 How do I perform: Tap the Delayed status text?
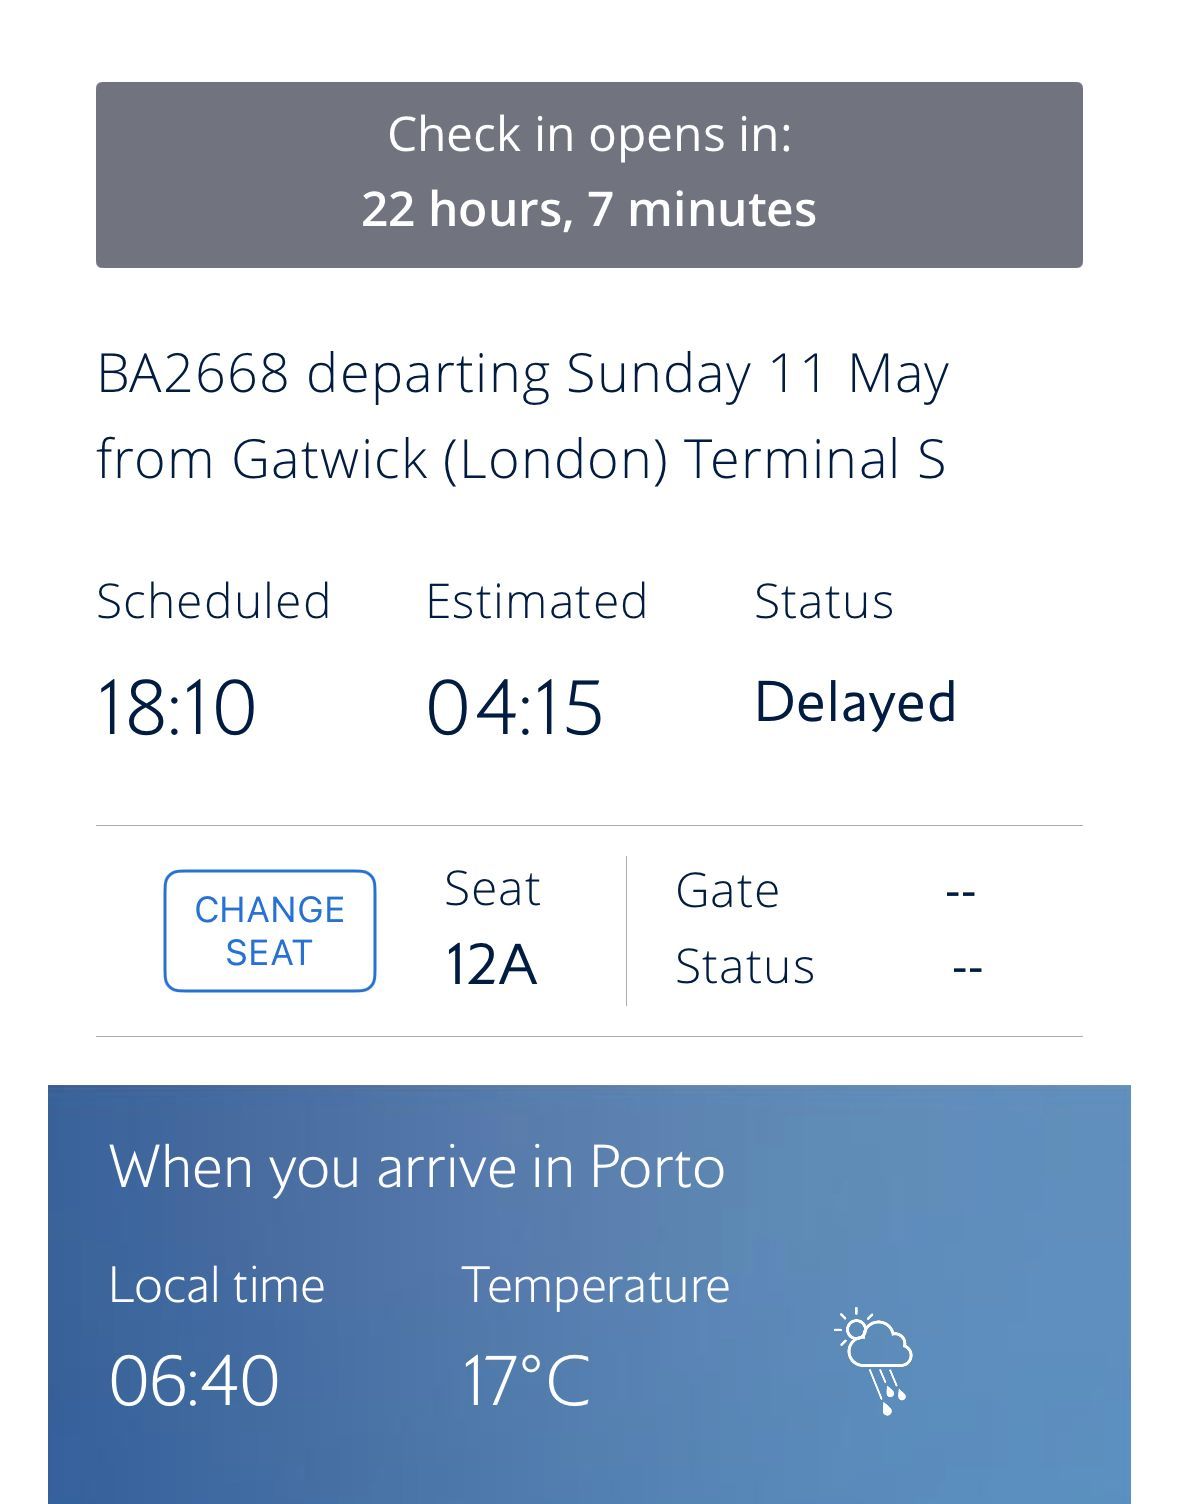coord(855,703)
